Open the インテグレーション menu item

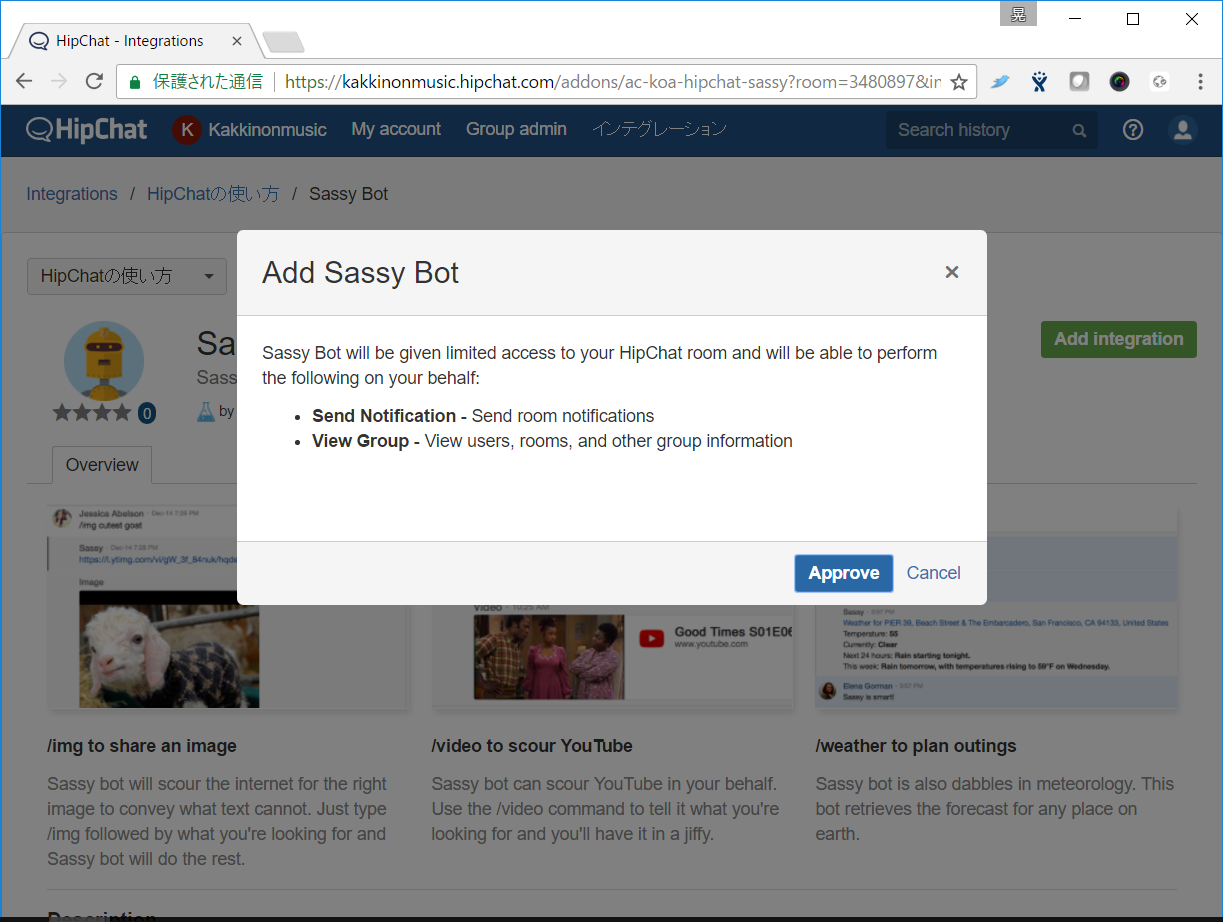point(659,129)
